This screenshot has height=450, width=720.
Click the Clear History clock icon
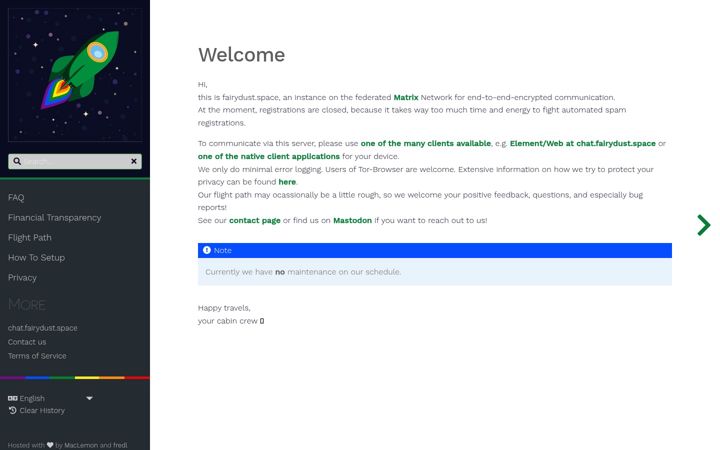coord(12,411)
